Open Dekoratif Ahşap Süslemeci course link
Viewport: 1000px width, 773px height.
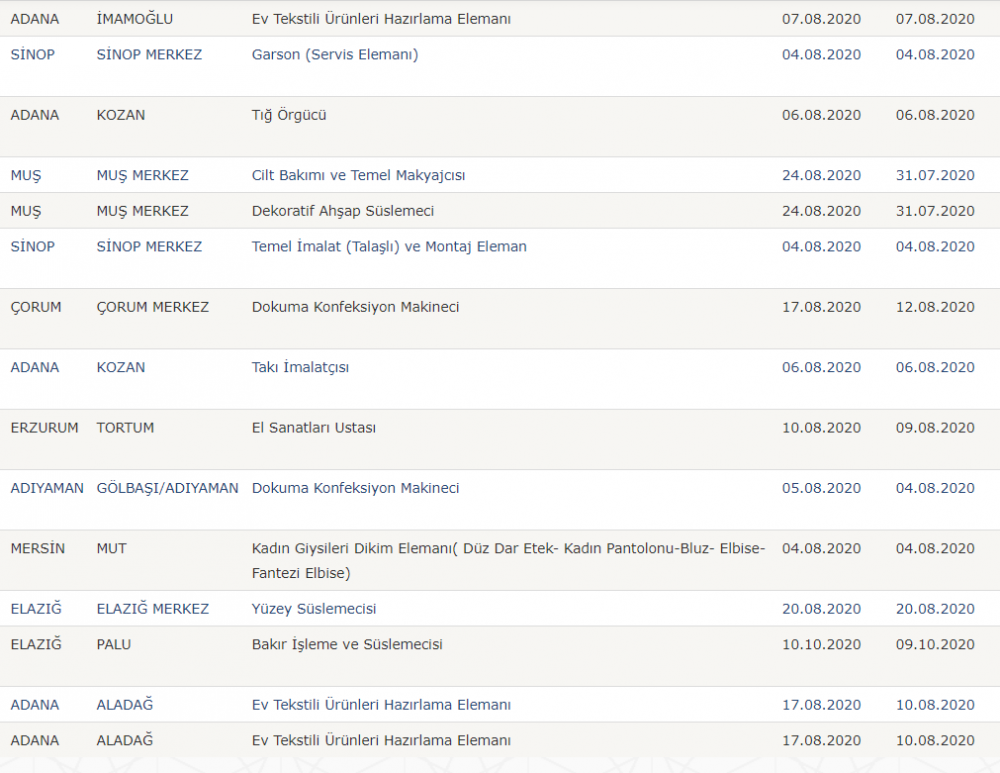pyautogui.click(x=342, y=211)
